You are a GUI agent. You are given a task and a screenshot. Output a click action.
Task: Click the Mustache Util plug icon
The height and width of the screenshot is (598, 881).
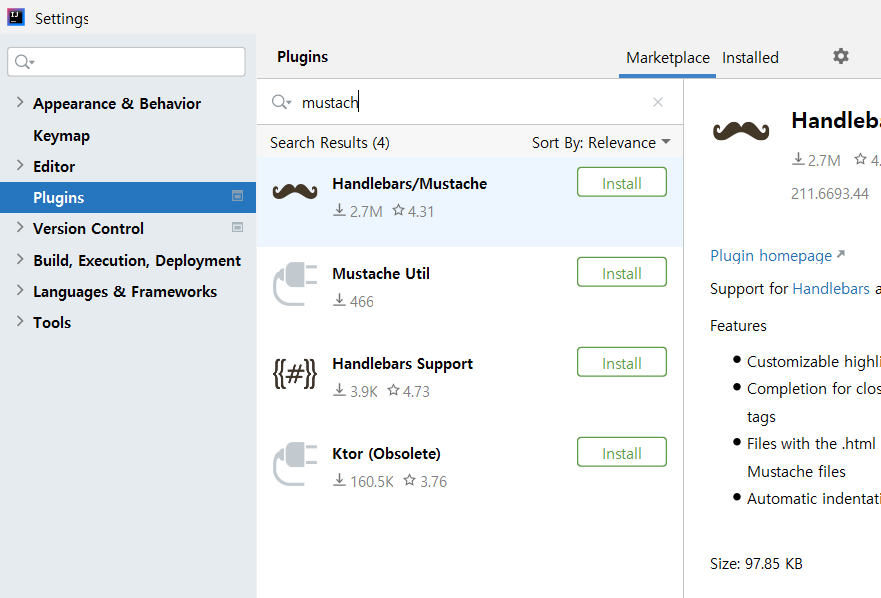[295, 284]
